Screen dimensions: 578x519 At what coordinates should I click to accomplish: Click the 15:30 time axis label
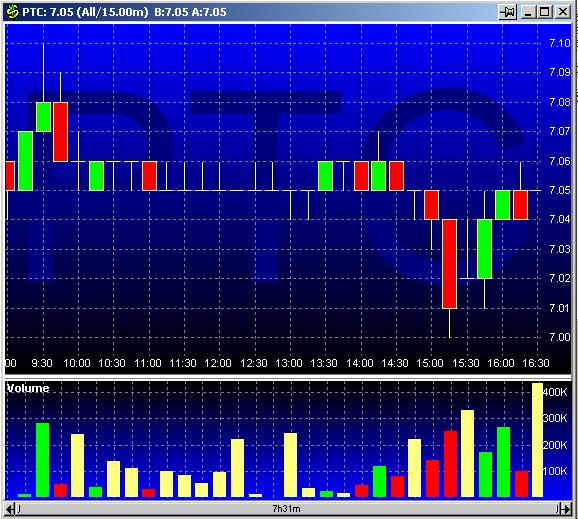[466, 363]
